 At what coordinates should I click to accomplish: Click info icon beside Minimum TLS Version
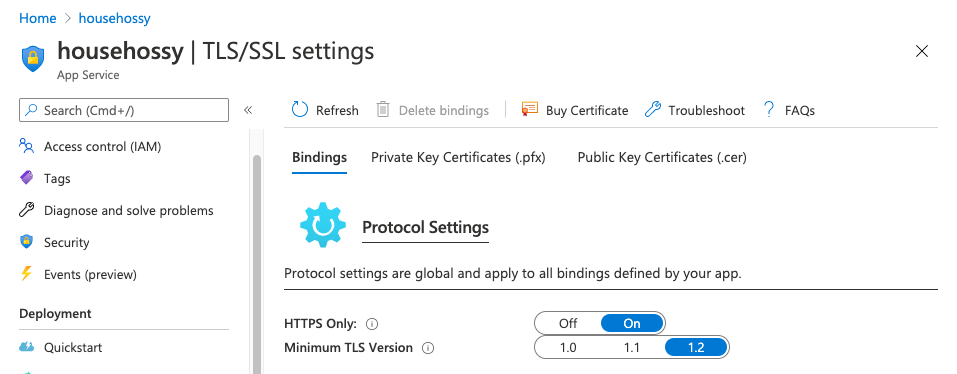(x=428, y=348)
